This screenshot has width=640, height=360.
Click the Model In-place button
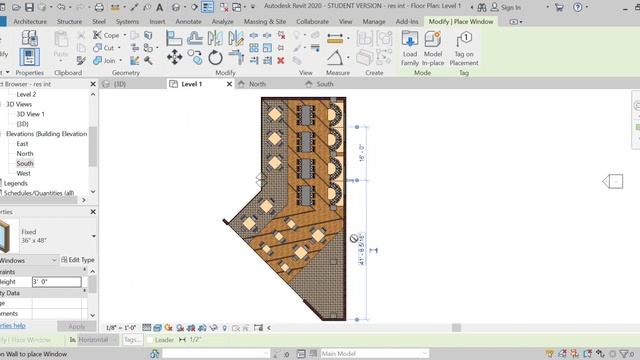(433, 49)
